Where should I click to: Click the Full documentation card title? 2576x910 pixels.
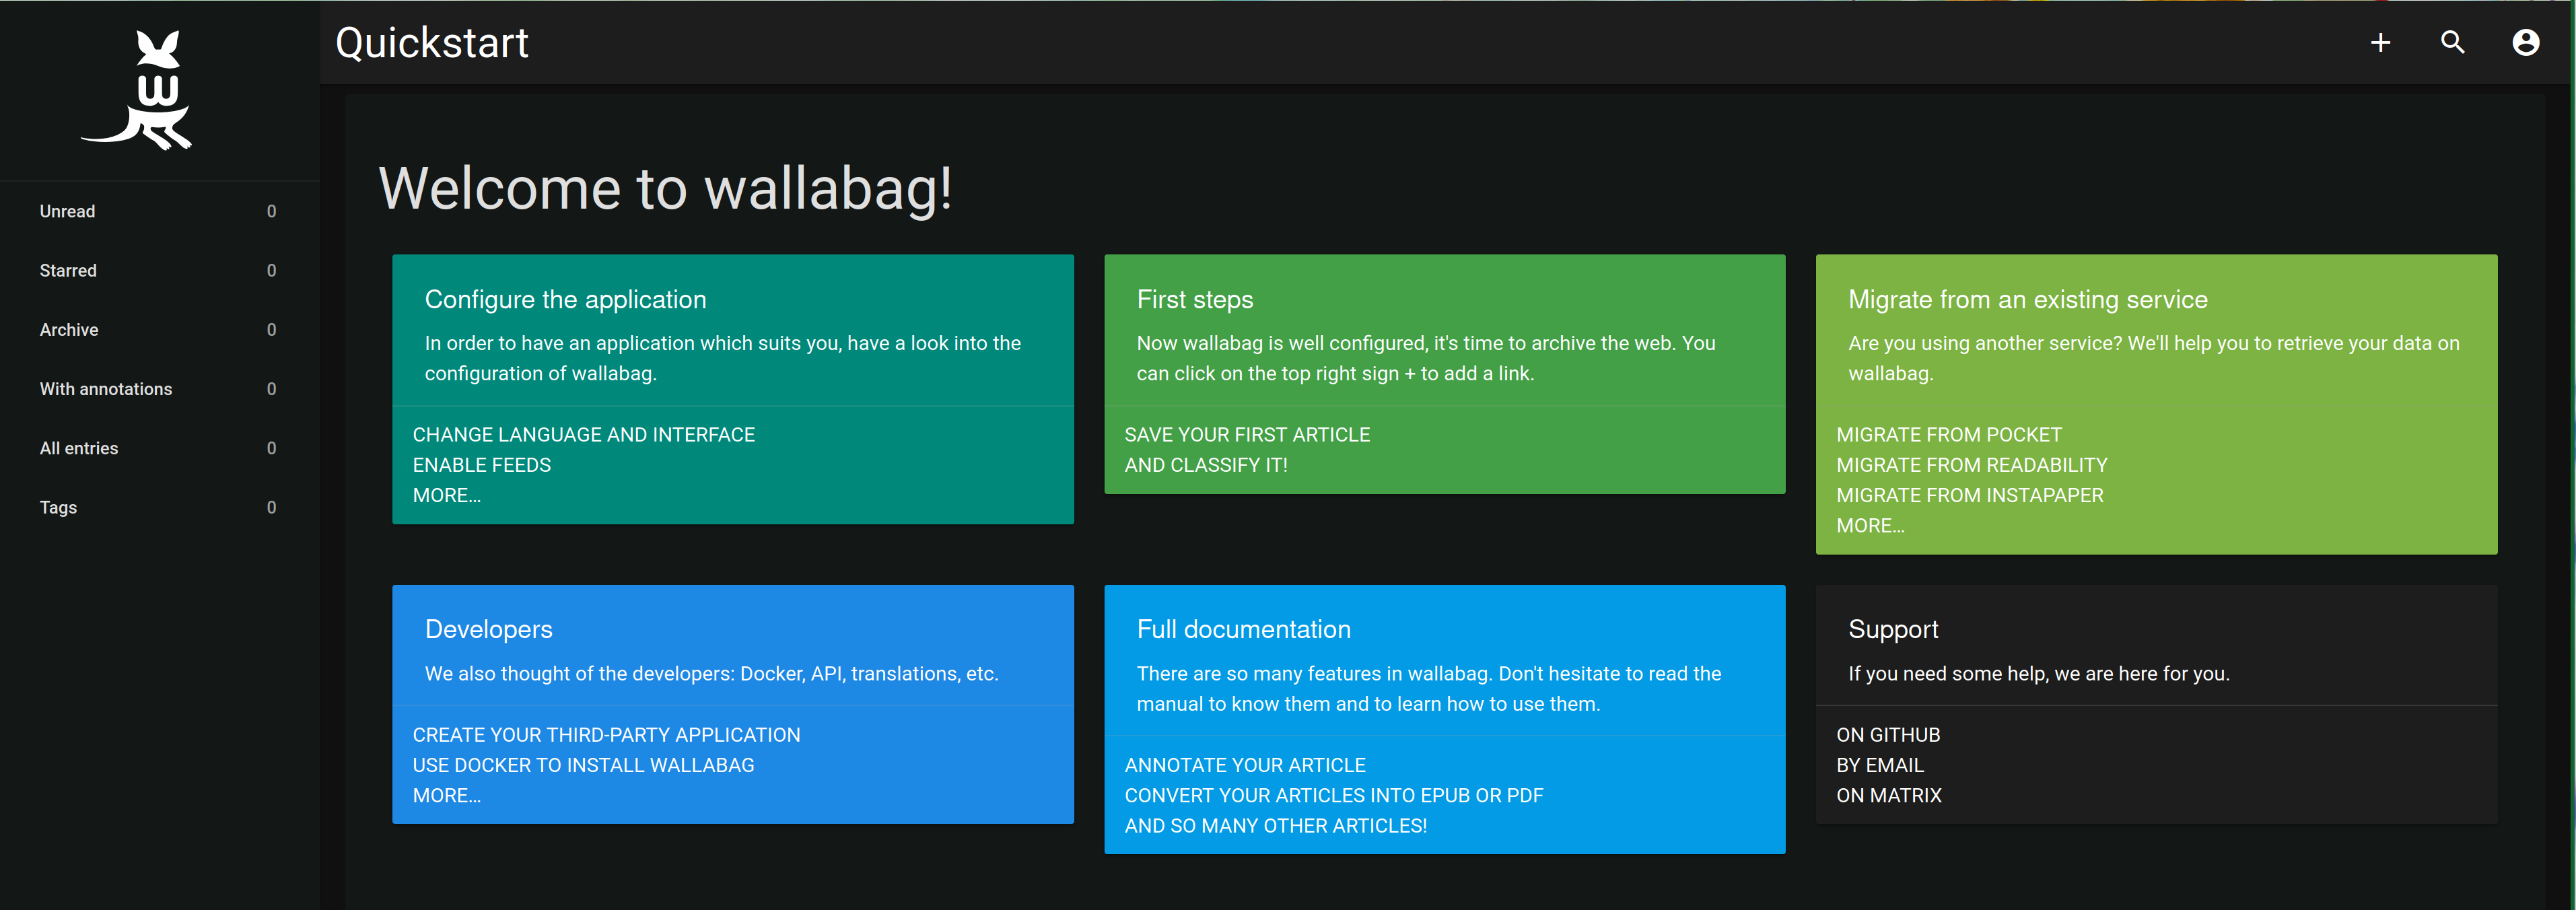1243,629
